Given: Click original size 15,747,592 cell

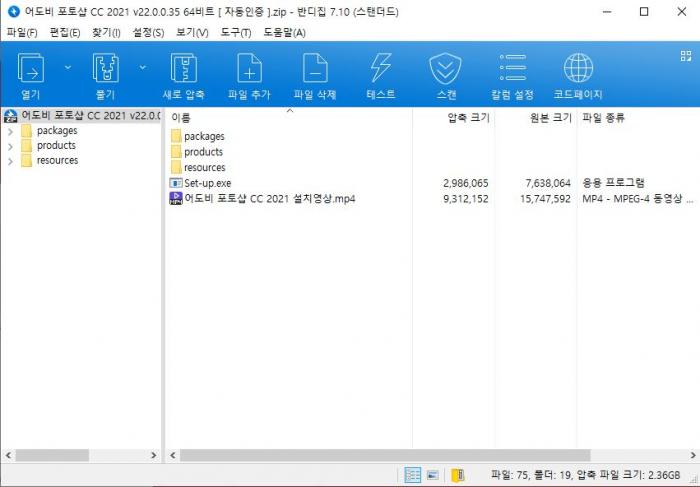Looking at the screenshot, I should [545, 199].
